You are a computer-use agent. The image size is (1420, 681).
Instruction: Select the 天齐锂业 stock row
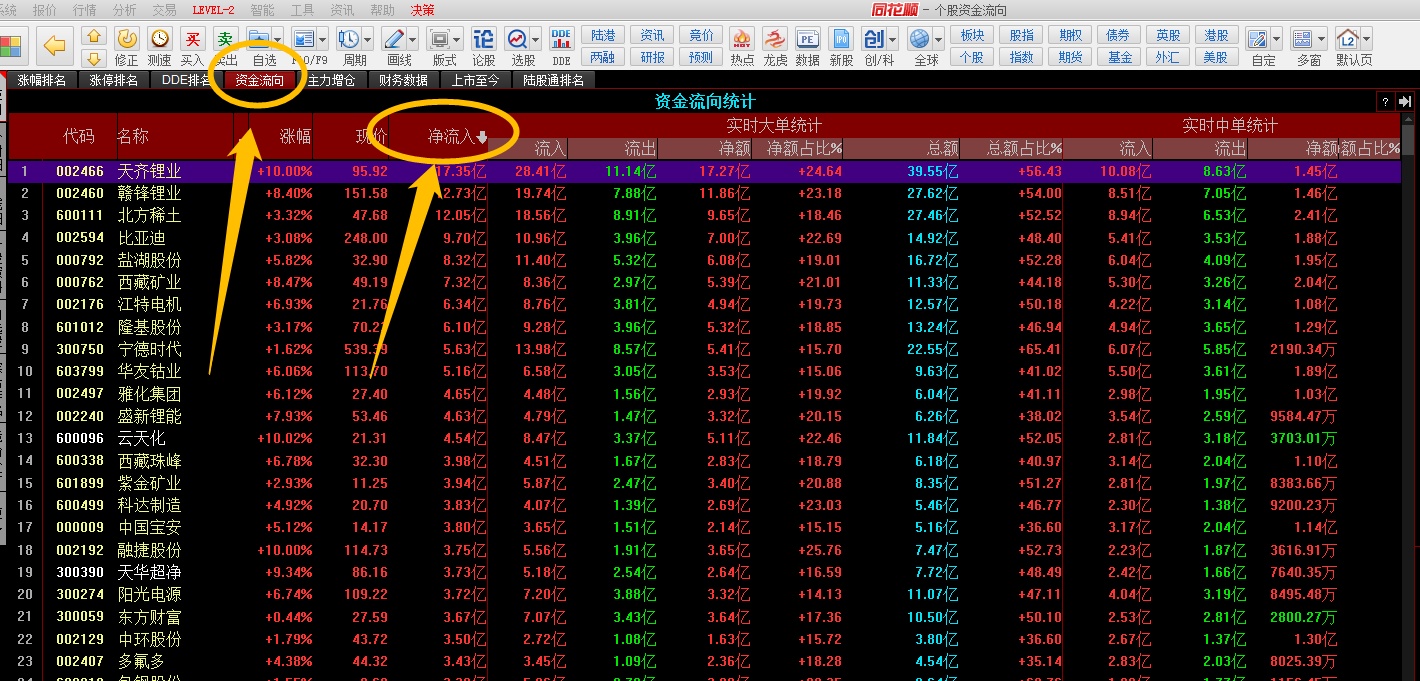click(704, 171)
